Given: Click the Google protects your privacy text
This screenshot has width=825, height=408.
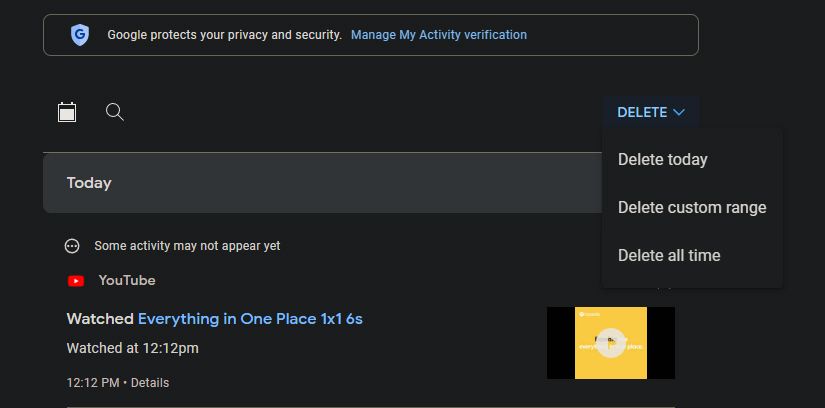Looking at the screenshot, I should click(224, 35).
